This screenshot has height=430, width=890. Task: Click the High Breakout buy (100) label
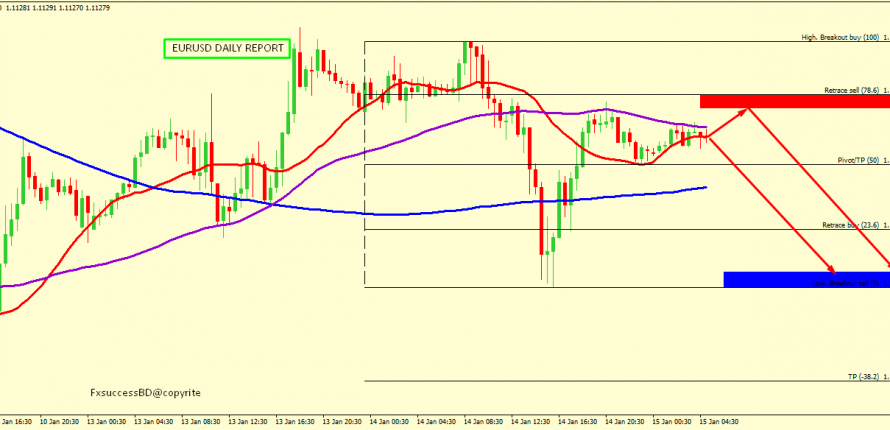click(840, 38)
